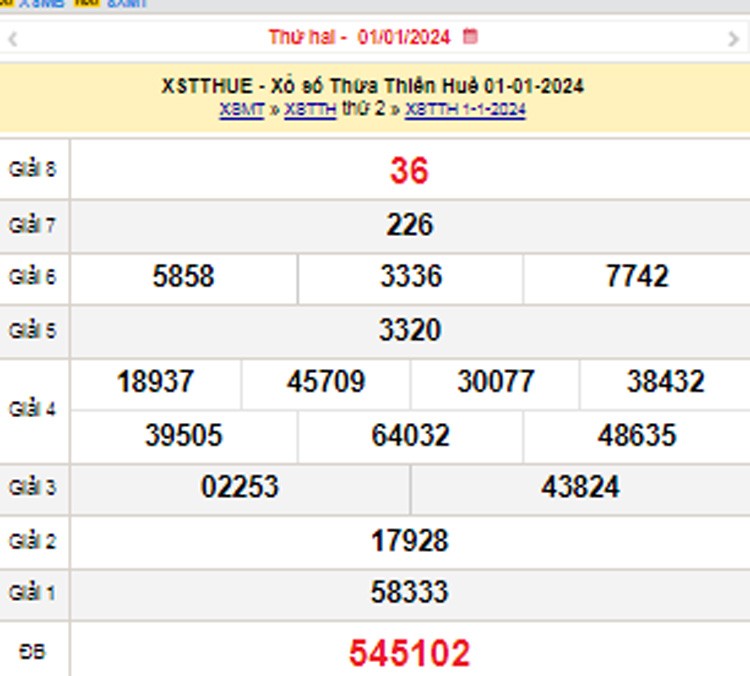Click the date text Thứ hai 01/01/2024

[x=359, y=38]
